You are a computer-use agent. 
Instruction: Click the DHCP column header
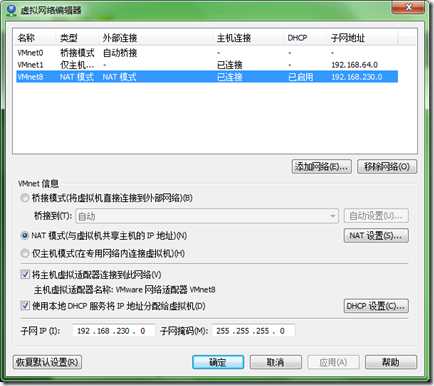[x=306, y=38]
